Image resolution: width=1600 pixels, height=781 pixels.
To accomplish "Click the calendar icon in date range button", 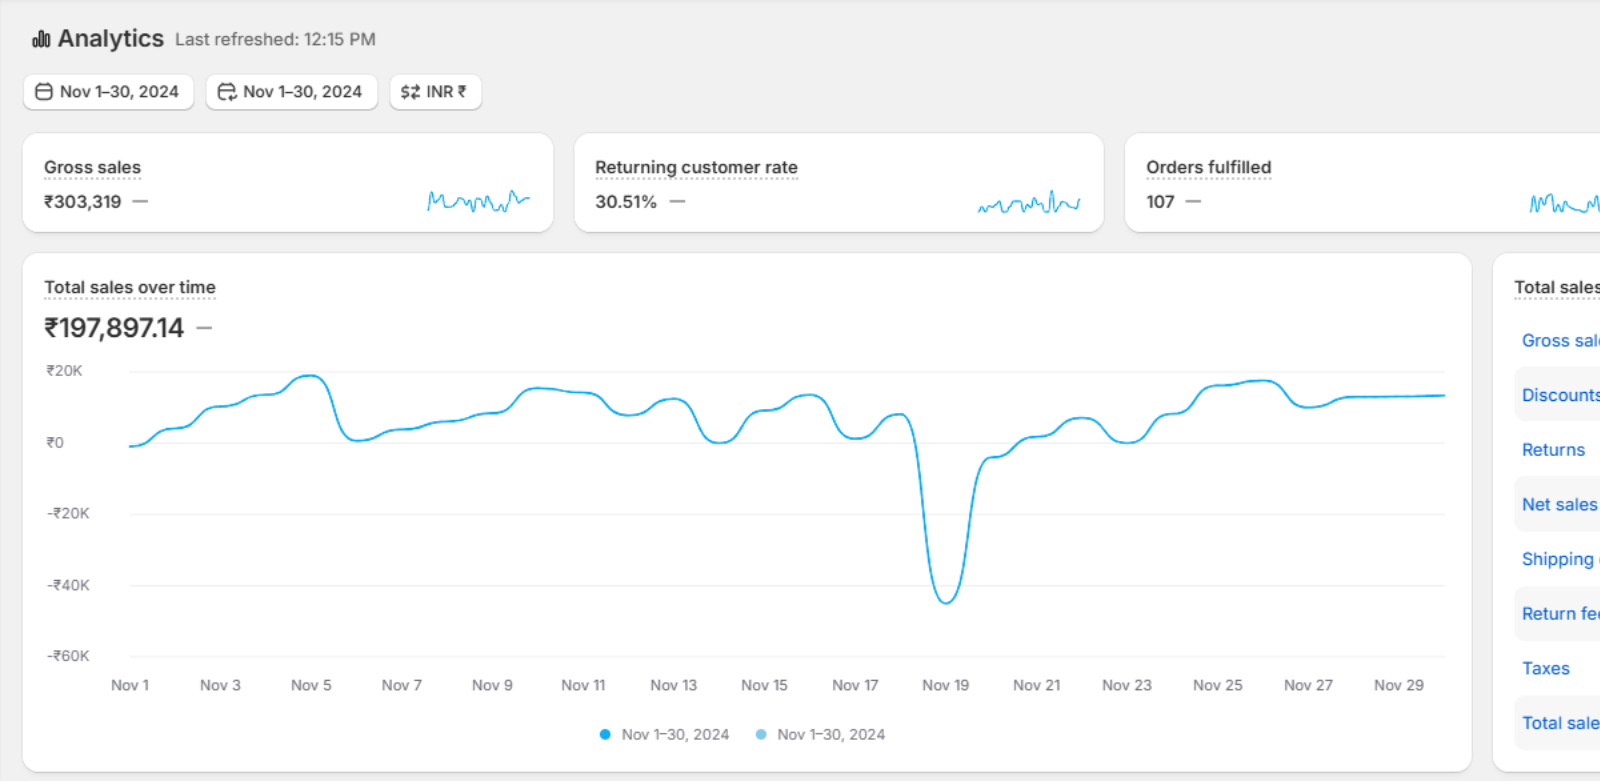I will tap(44, 92).
